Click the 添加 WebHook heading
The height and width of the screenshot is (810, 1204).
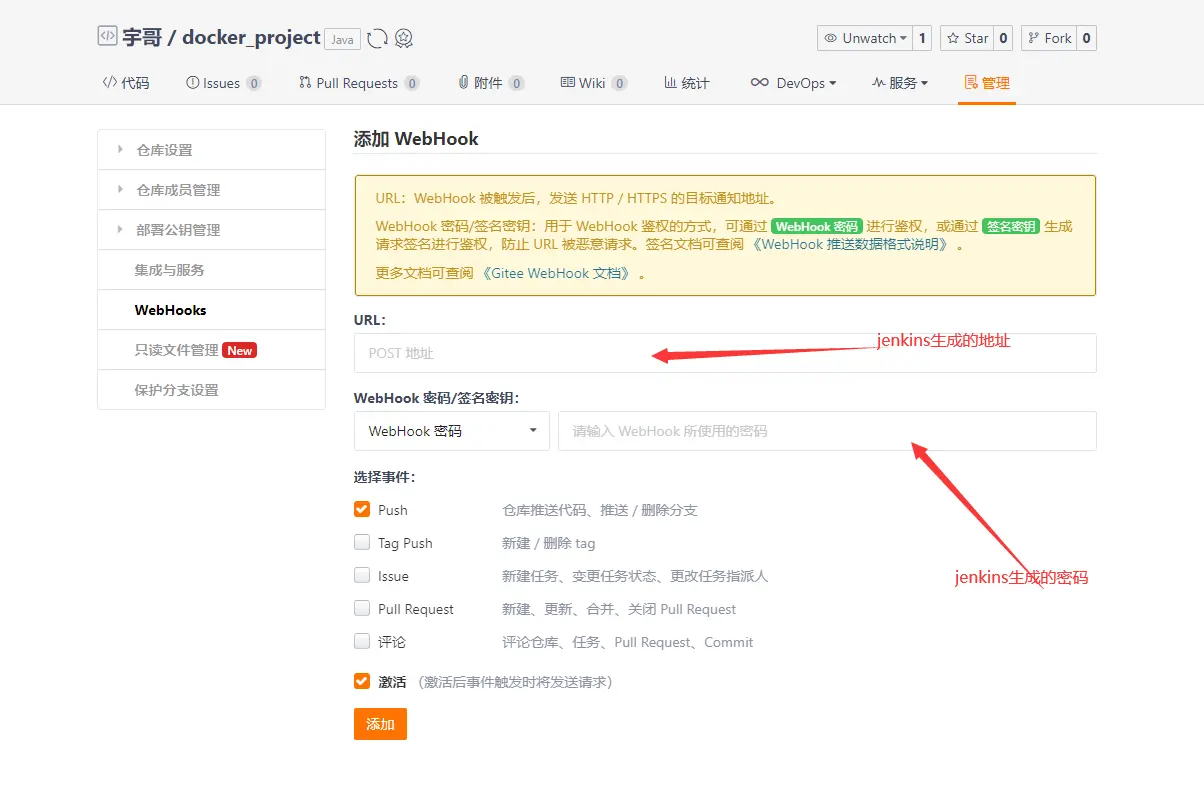tap(416, 139)
